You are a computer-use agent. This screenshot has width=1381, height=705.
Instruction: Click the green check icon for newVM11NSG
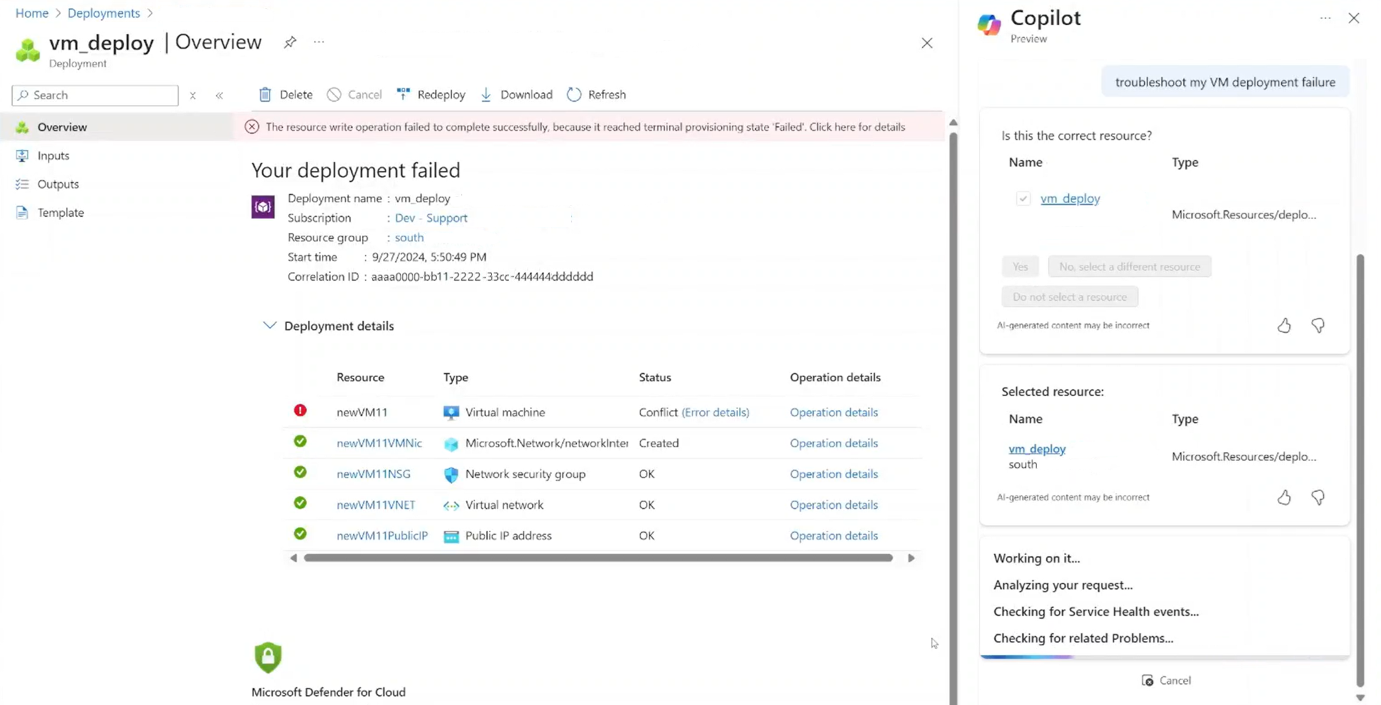300,473
